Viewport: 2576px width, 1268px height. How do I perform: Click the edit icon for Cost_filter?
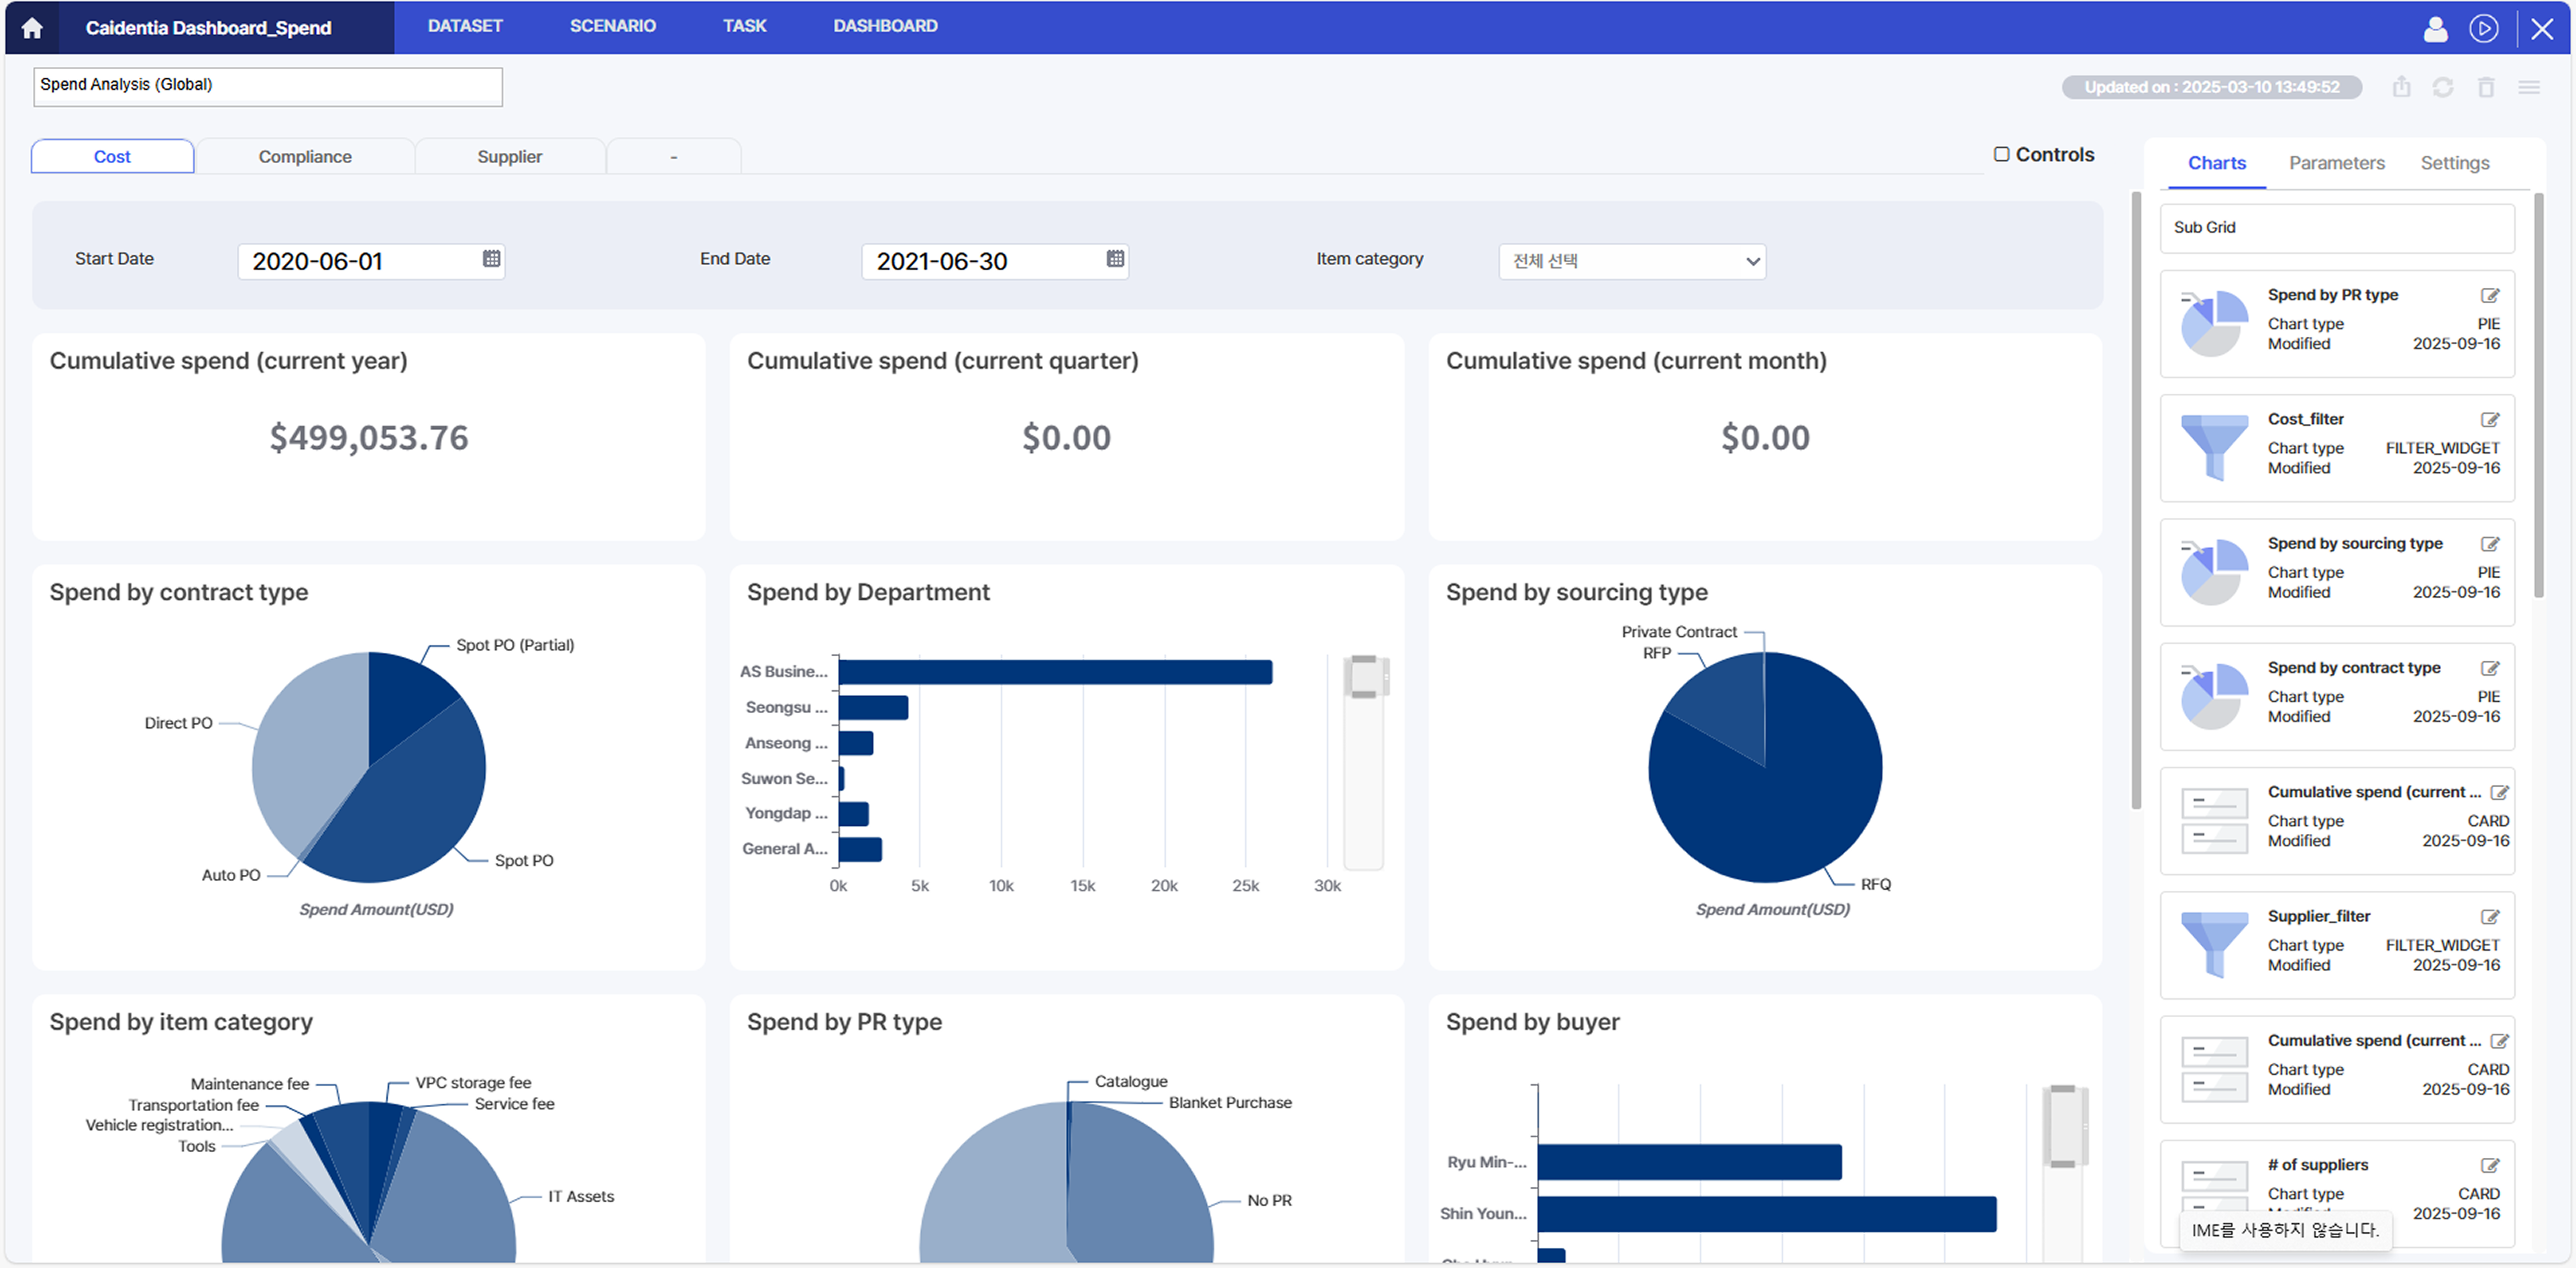[2490, 420]
